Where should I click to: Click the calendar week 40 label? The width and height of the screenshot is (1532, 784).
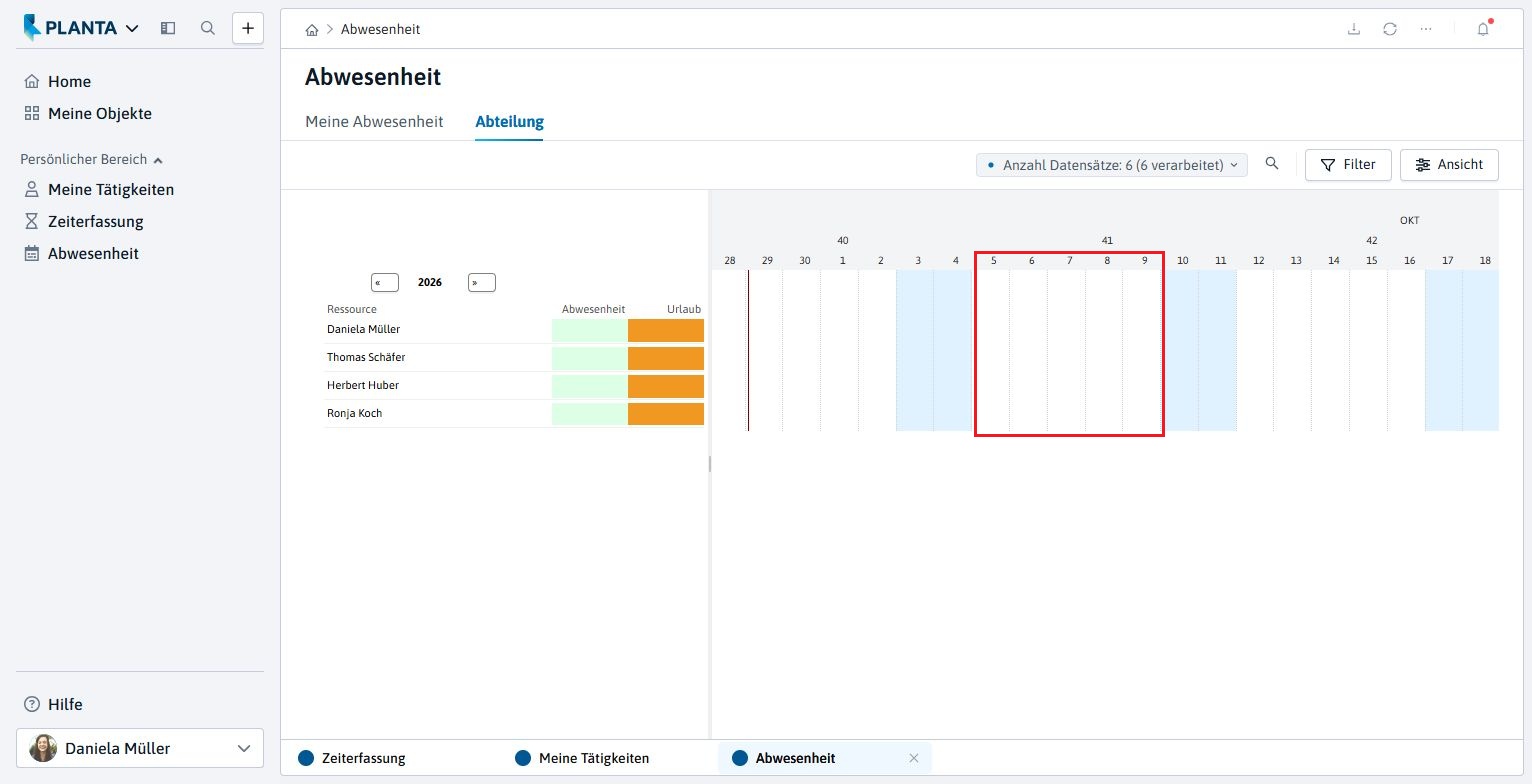[843, 241]
